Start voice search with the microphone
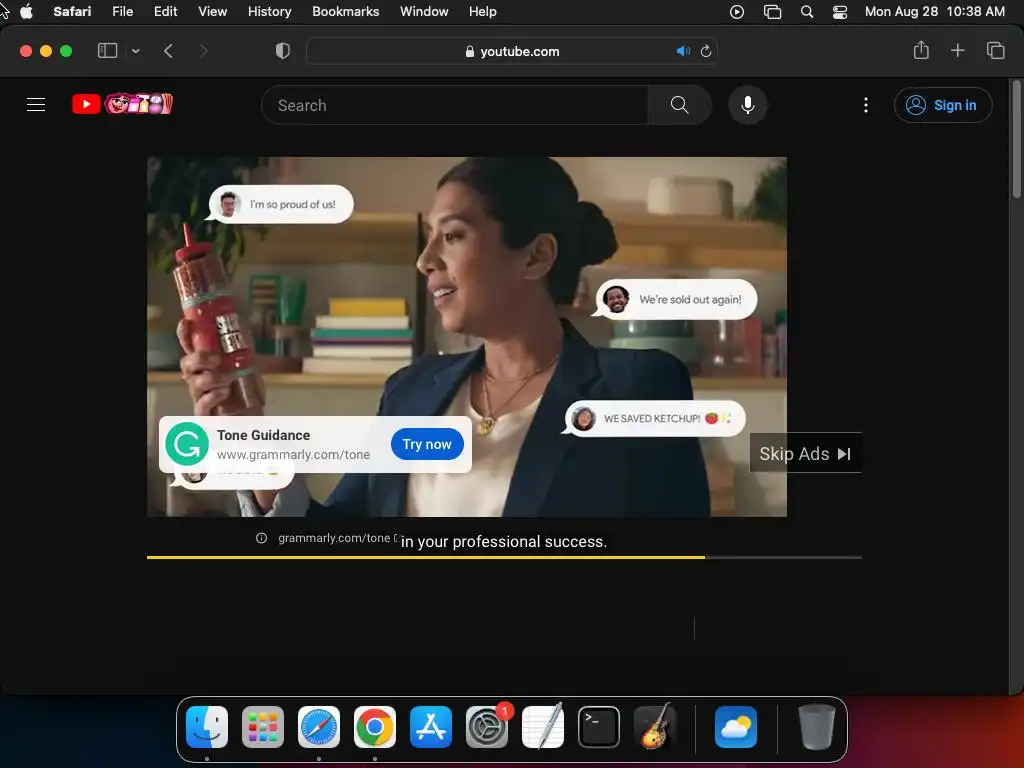 pos(748,104)
